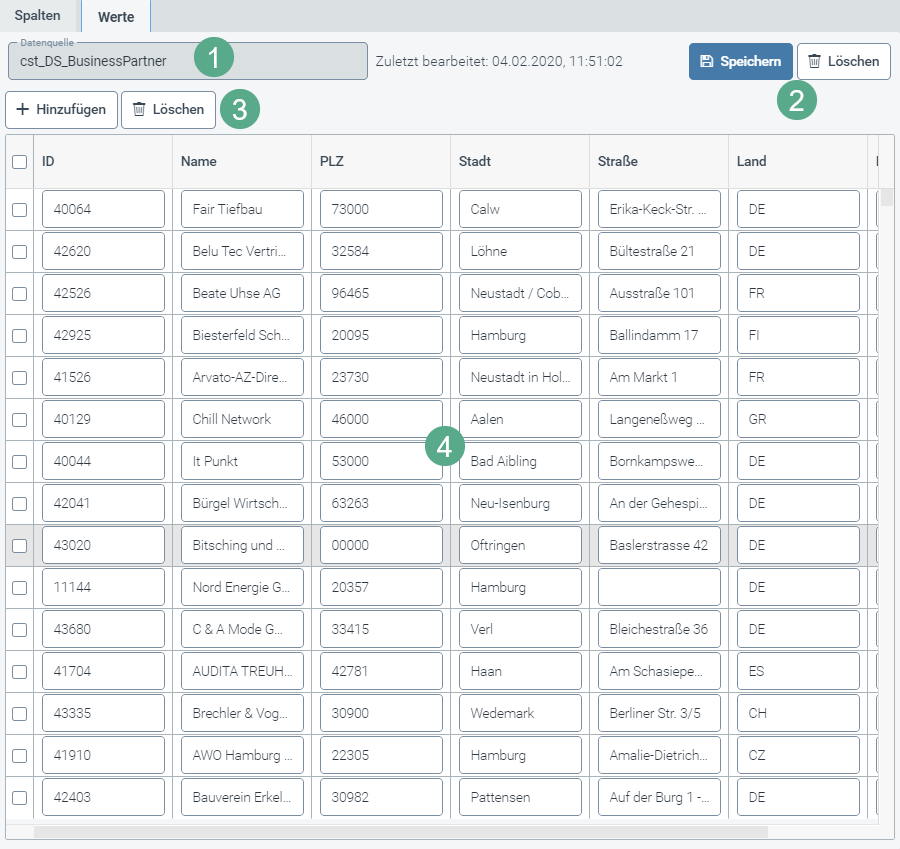Click the Speichern save button
The height and width of the screenshot is (849, 900).
pyautogui.click(x=740, y=62)
